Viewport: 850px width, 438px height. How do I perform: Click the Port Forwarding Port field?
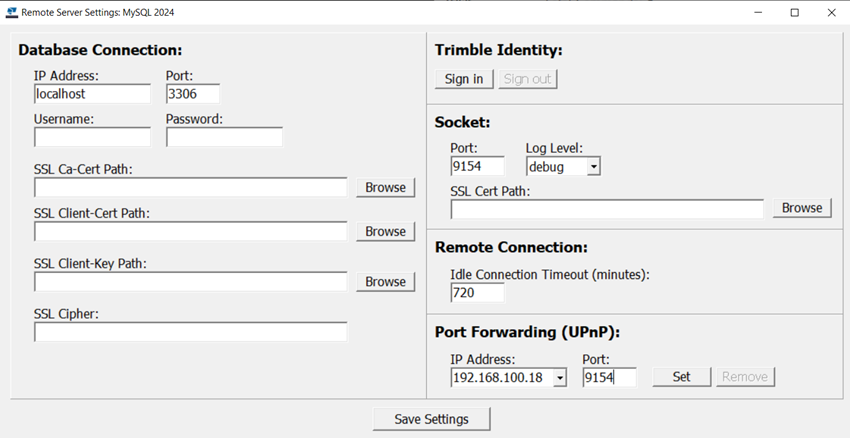(x=609, y=377)
